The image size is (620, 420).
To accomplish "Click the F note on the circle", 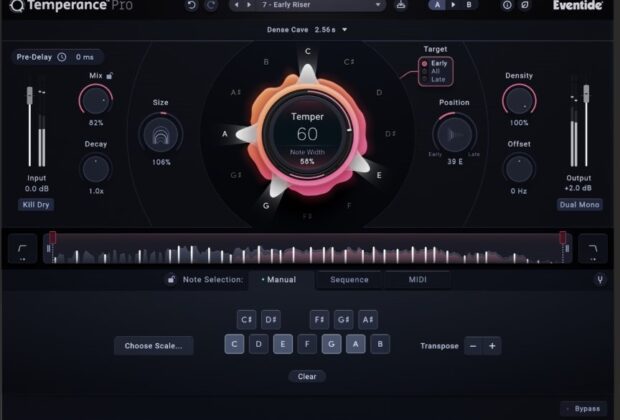I will point(349,205).
